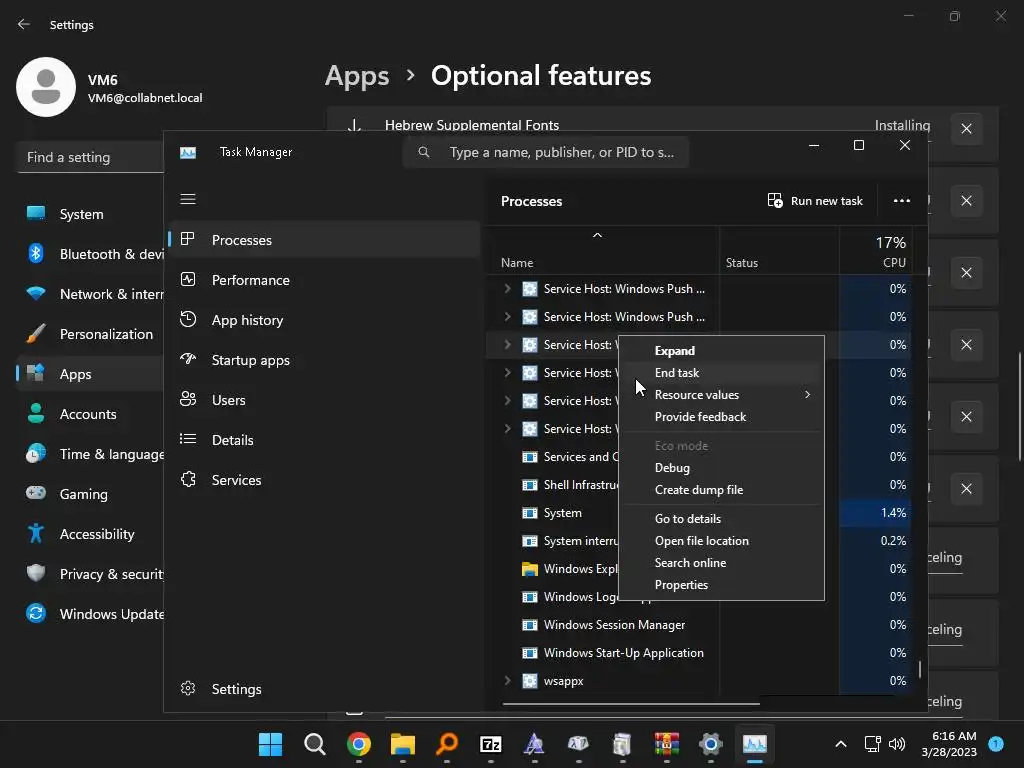Open Bluetooth & devices in Settings
Image resolution: width=1024 pixels, height=768 pixels.
90,254
